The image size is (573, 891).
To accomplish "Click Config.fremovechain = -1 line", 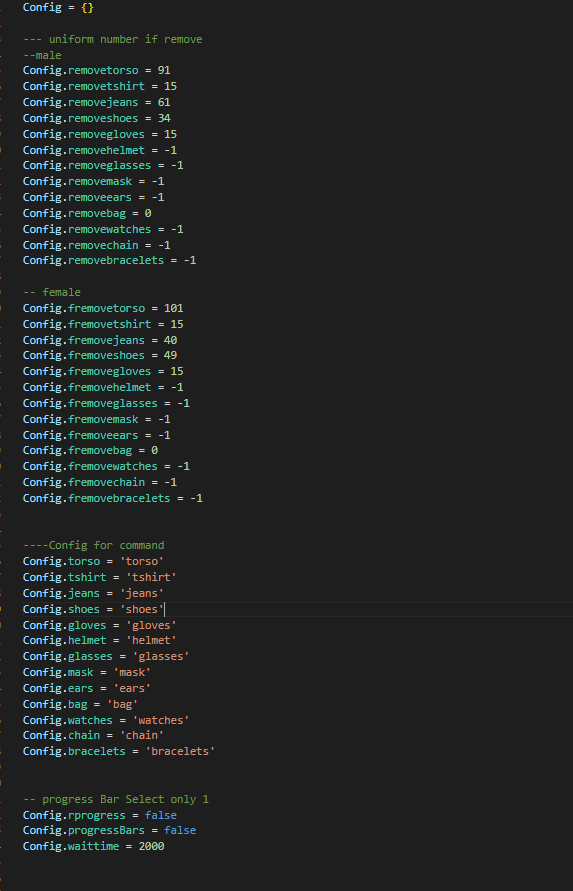I will 100,482.
